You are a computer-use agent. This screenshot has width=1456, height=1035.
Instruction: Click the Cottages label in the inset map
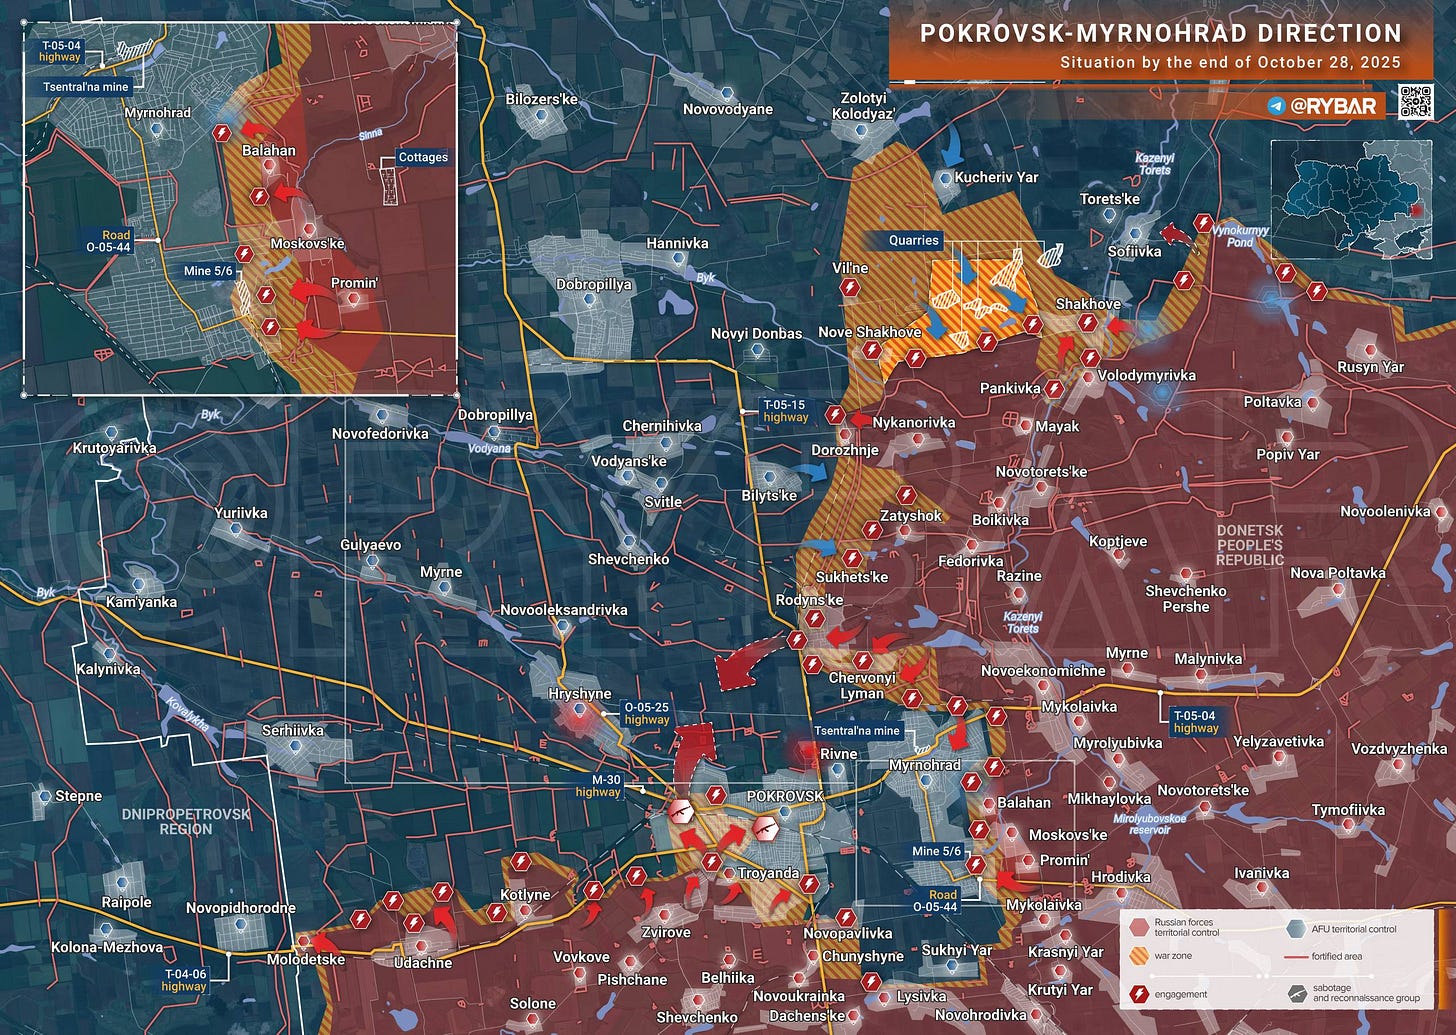point(423,157)
